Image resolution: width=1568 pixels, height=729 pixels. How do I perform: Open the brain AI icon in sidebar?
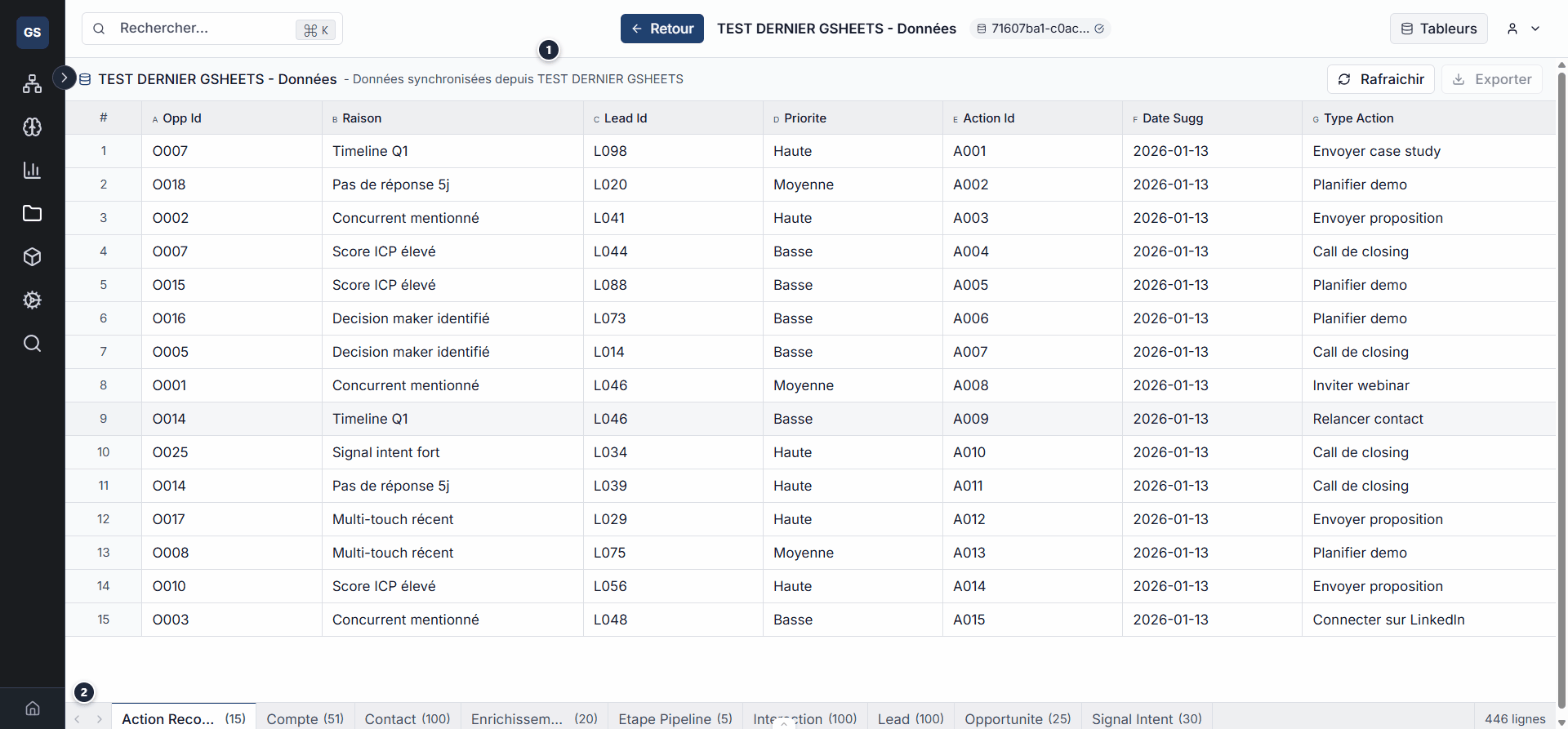tap(32, 127)
